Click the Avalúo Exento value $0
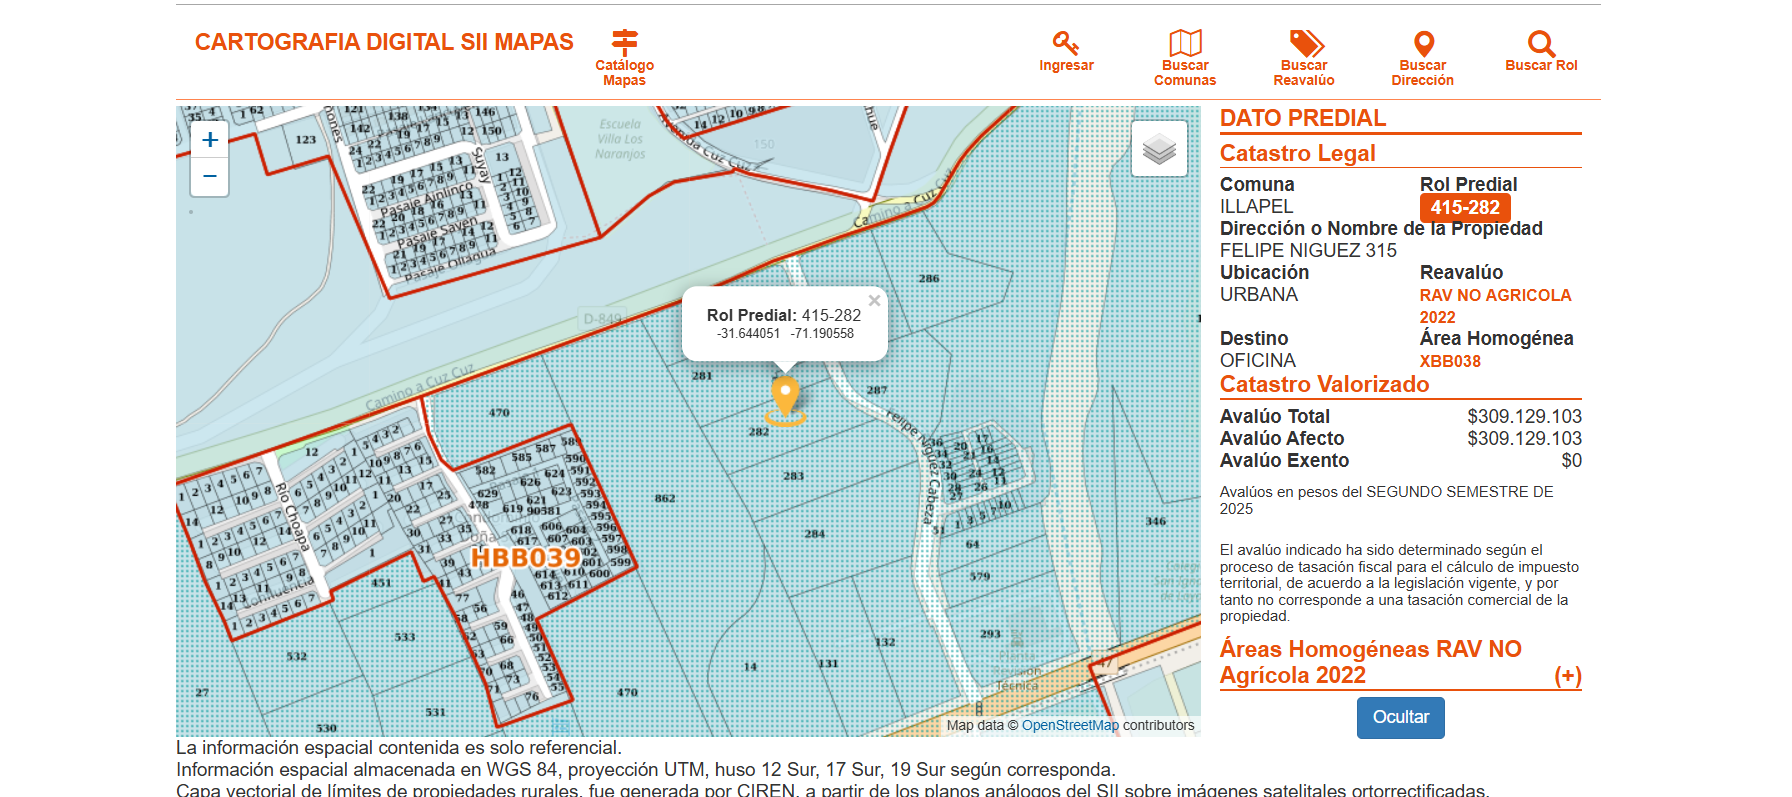This screenshot has height=797, width=1792. click(x=1571, y=460)
